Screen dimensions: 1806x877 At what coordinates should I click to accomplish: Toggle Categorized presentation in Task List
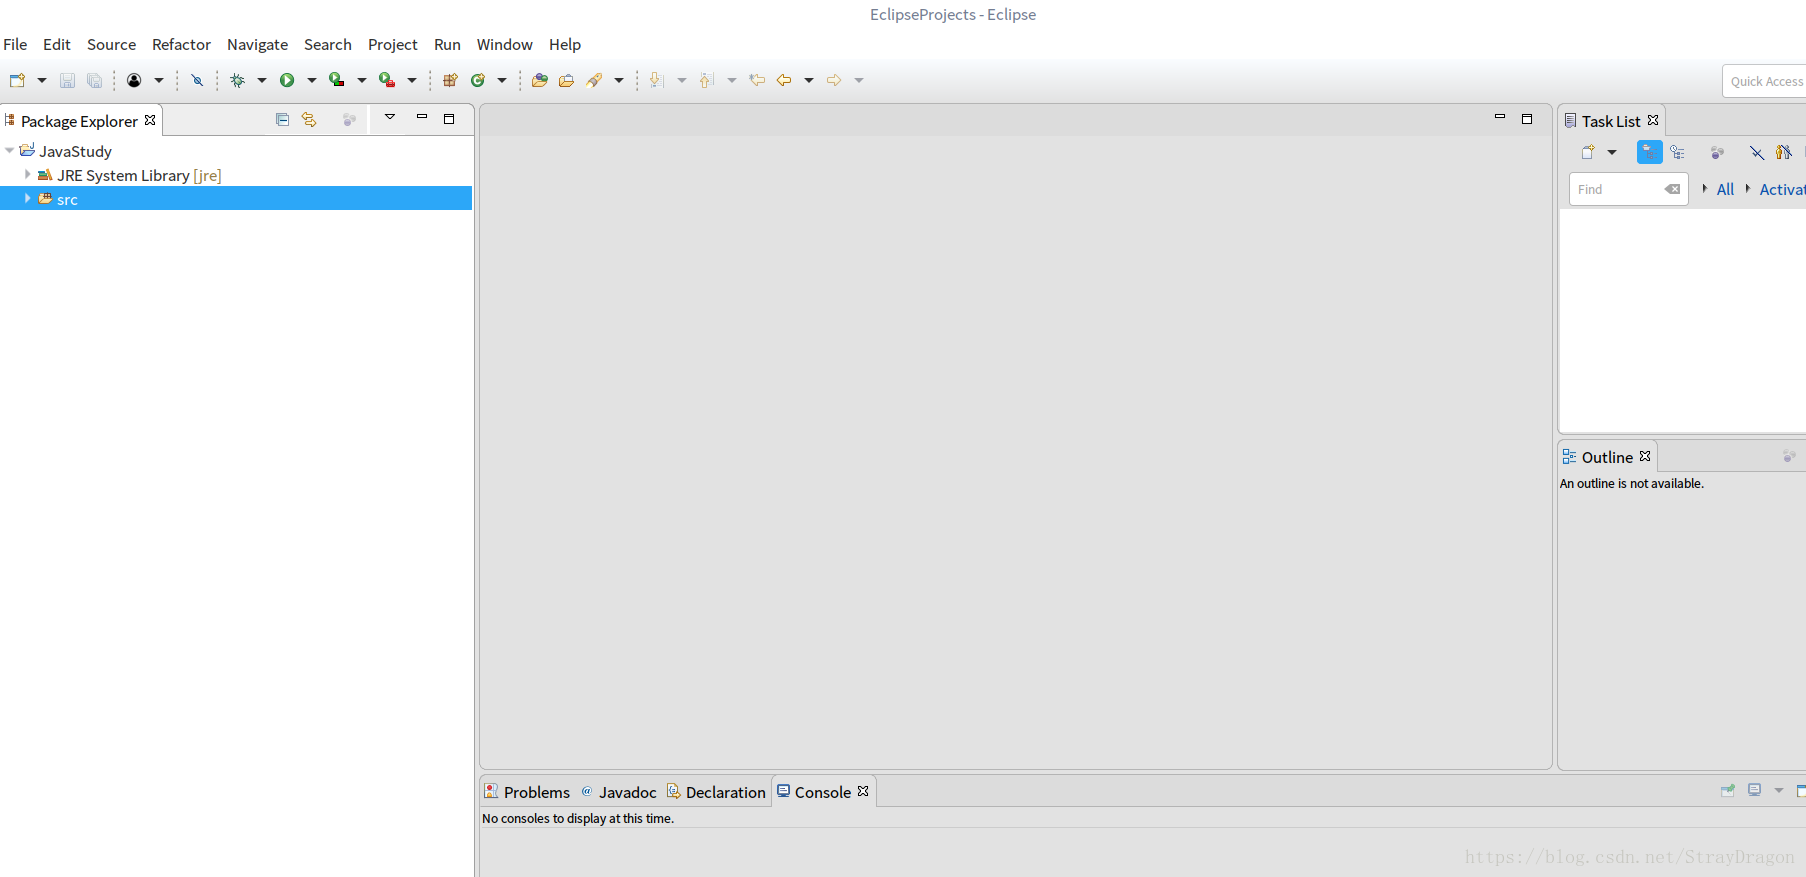(x=1649, y=152)
